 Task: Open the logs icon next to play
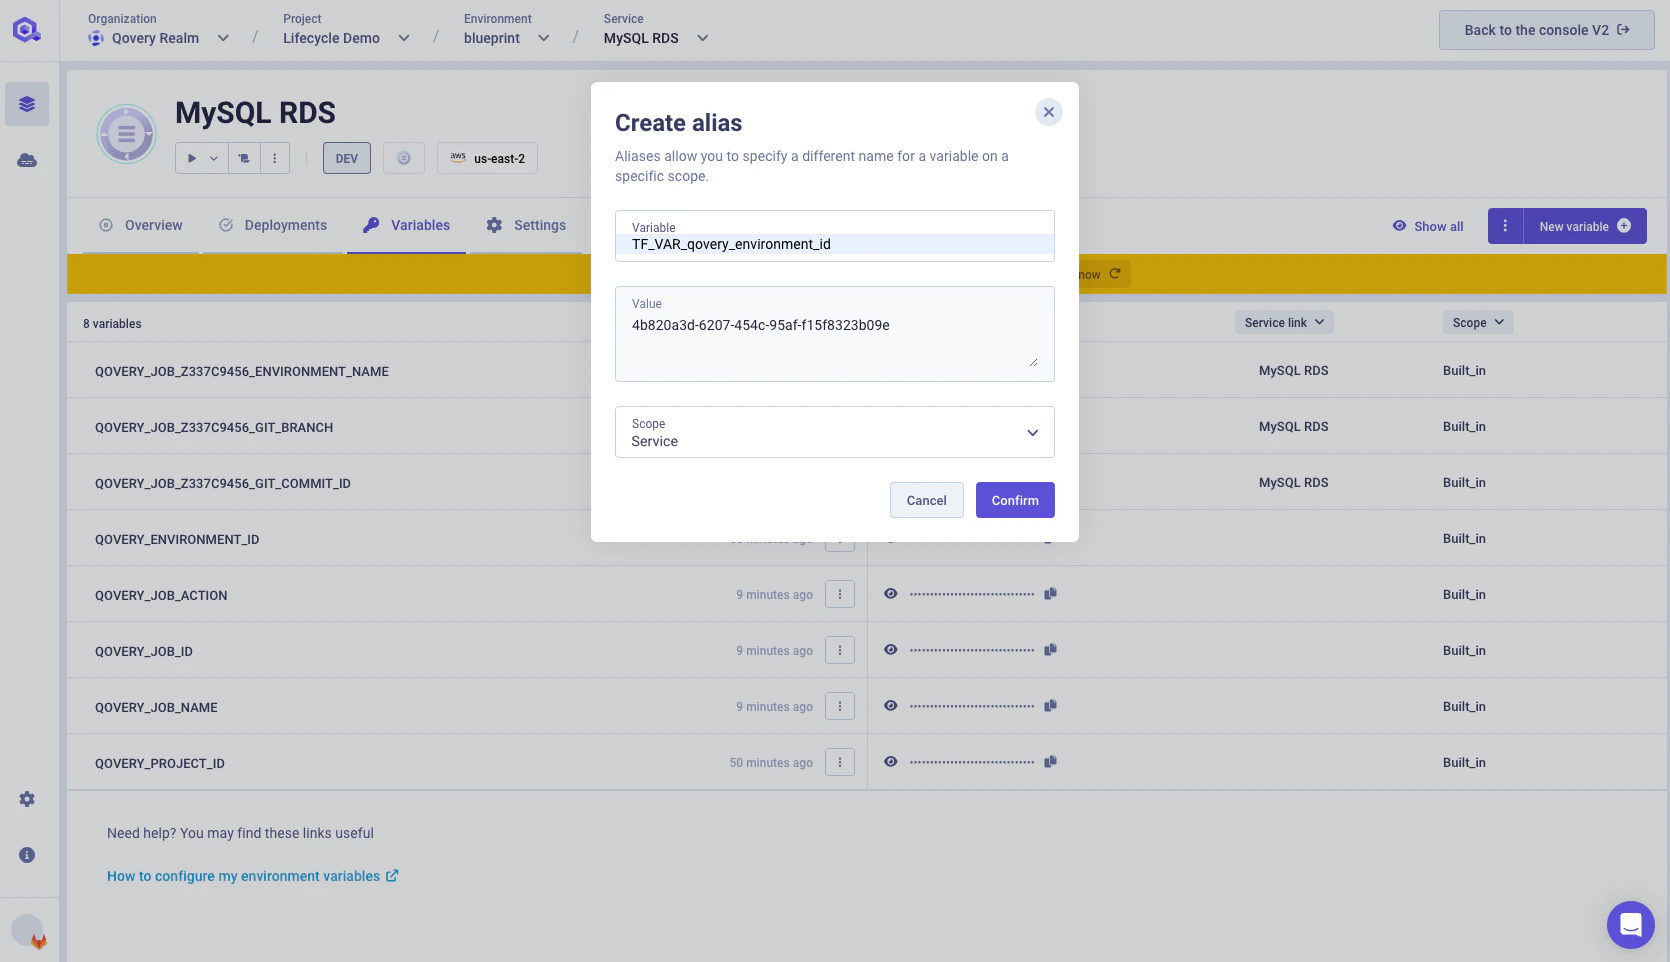[244, 158]
